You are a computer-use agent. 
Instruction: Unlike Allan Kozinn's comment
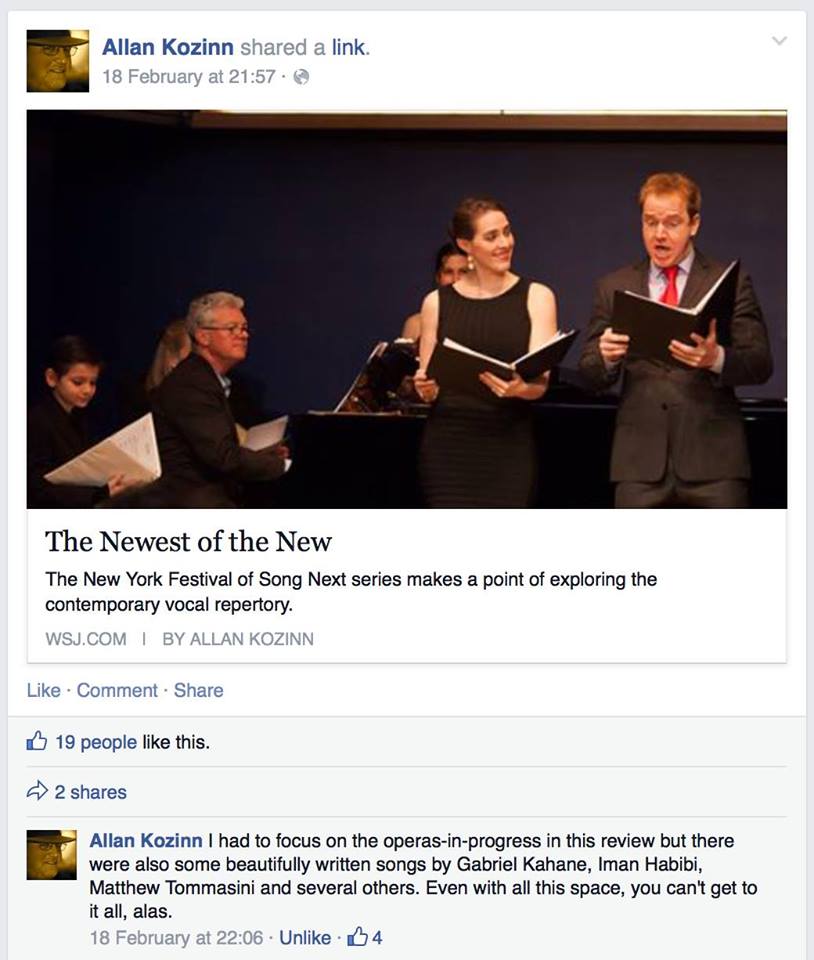[305, 938]
